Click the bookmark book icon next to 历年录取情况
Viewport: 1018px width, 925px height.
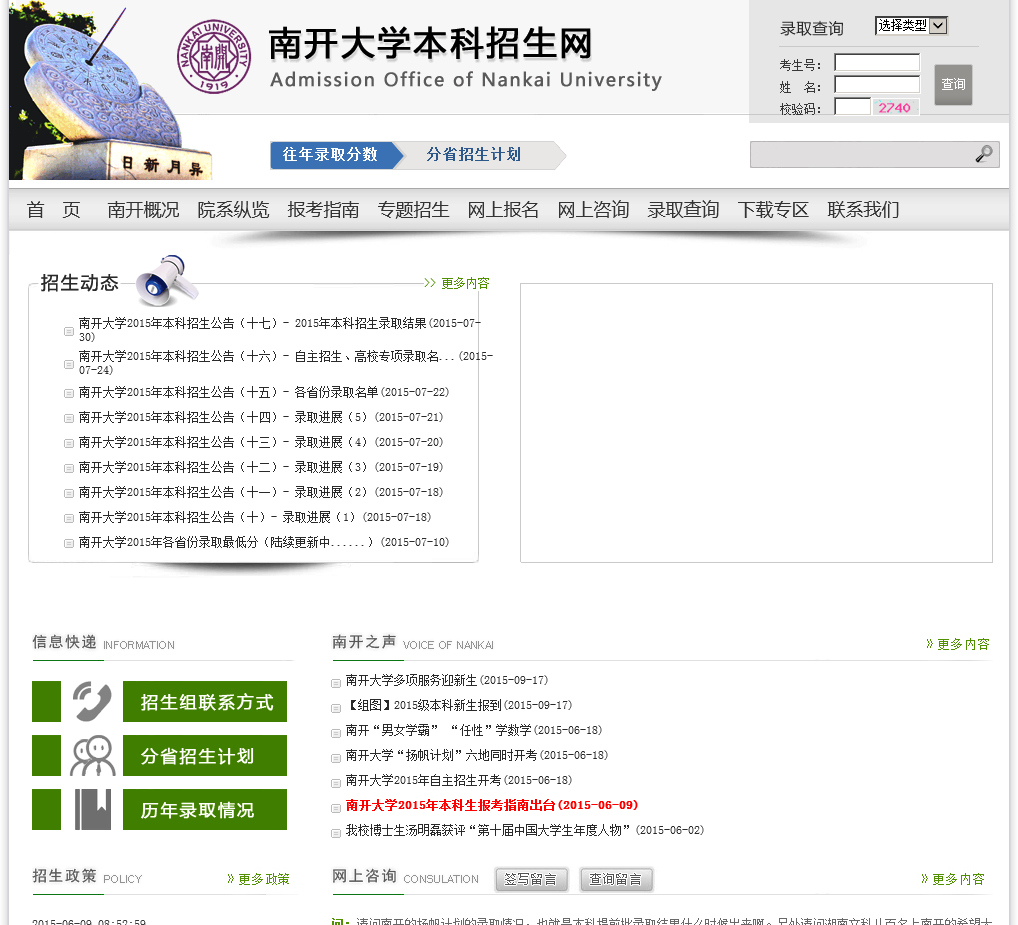click(x=92, y=809)
